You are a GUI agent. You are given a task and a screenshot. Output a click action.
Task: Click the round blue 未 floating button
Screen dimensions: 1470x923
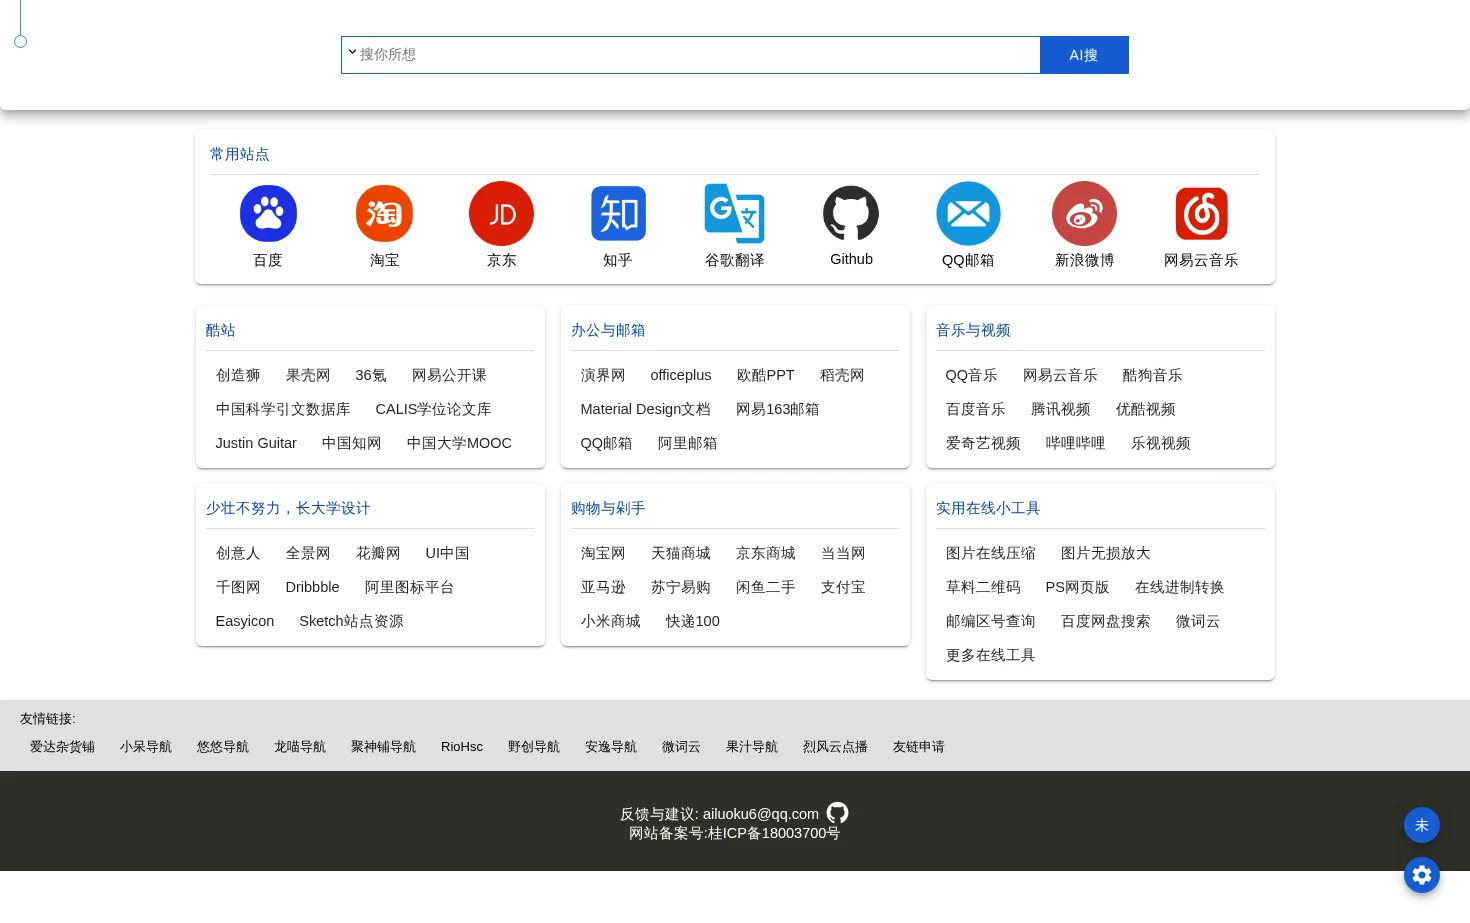[x=1421, y=825]
